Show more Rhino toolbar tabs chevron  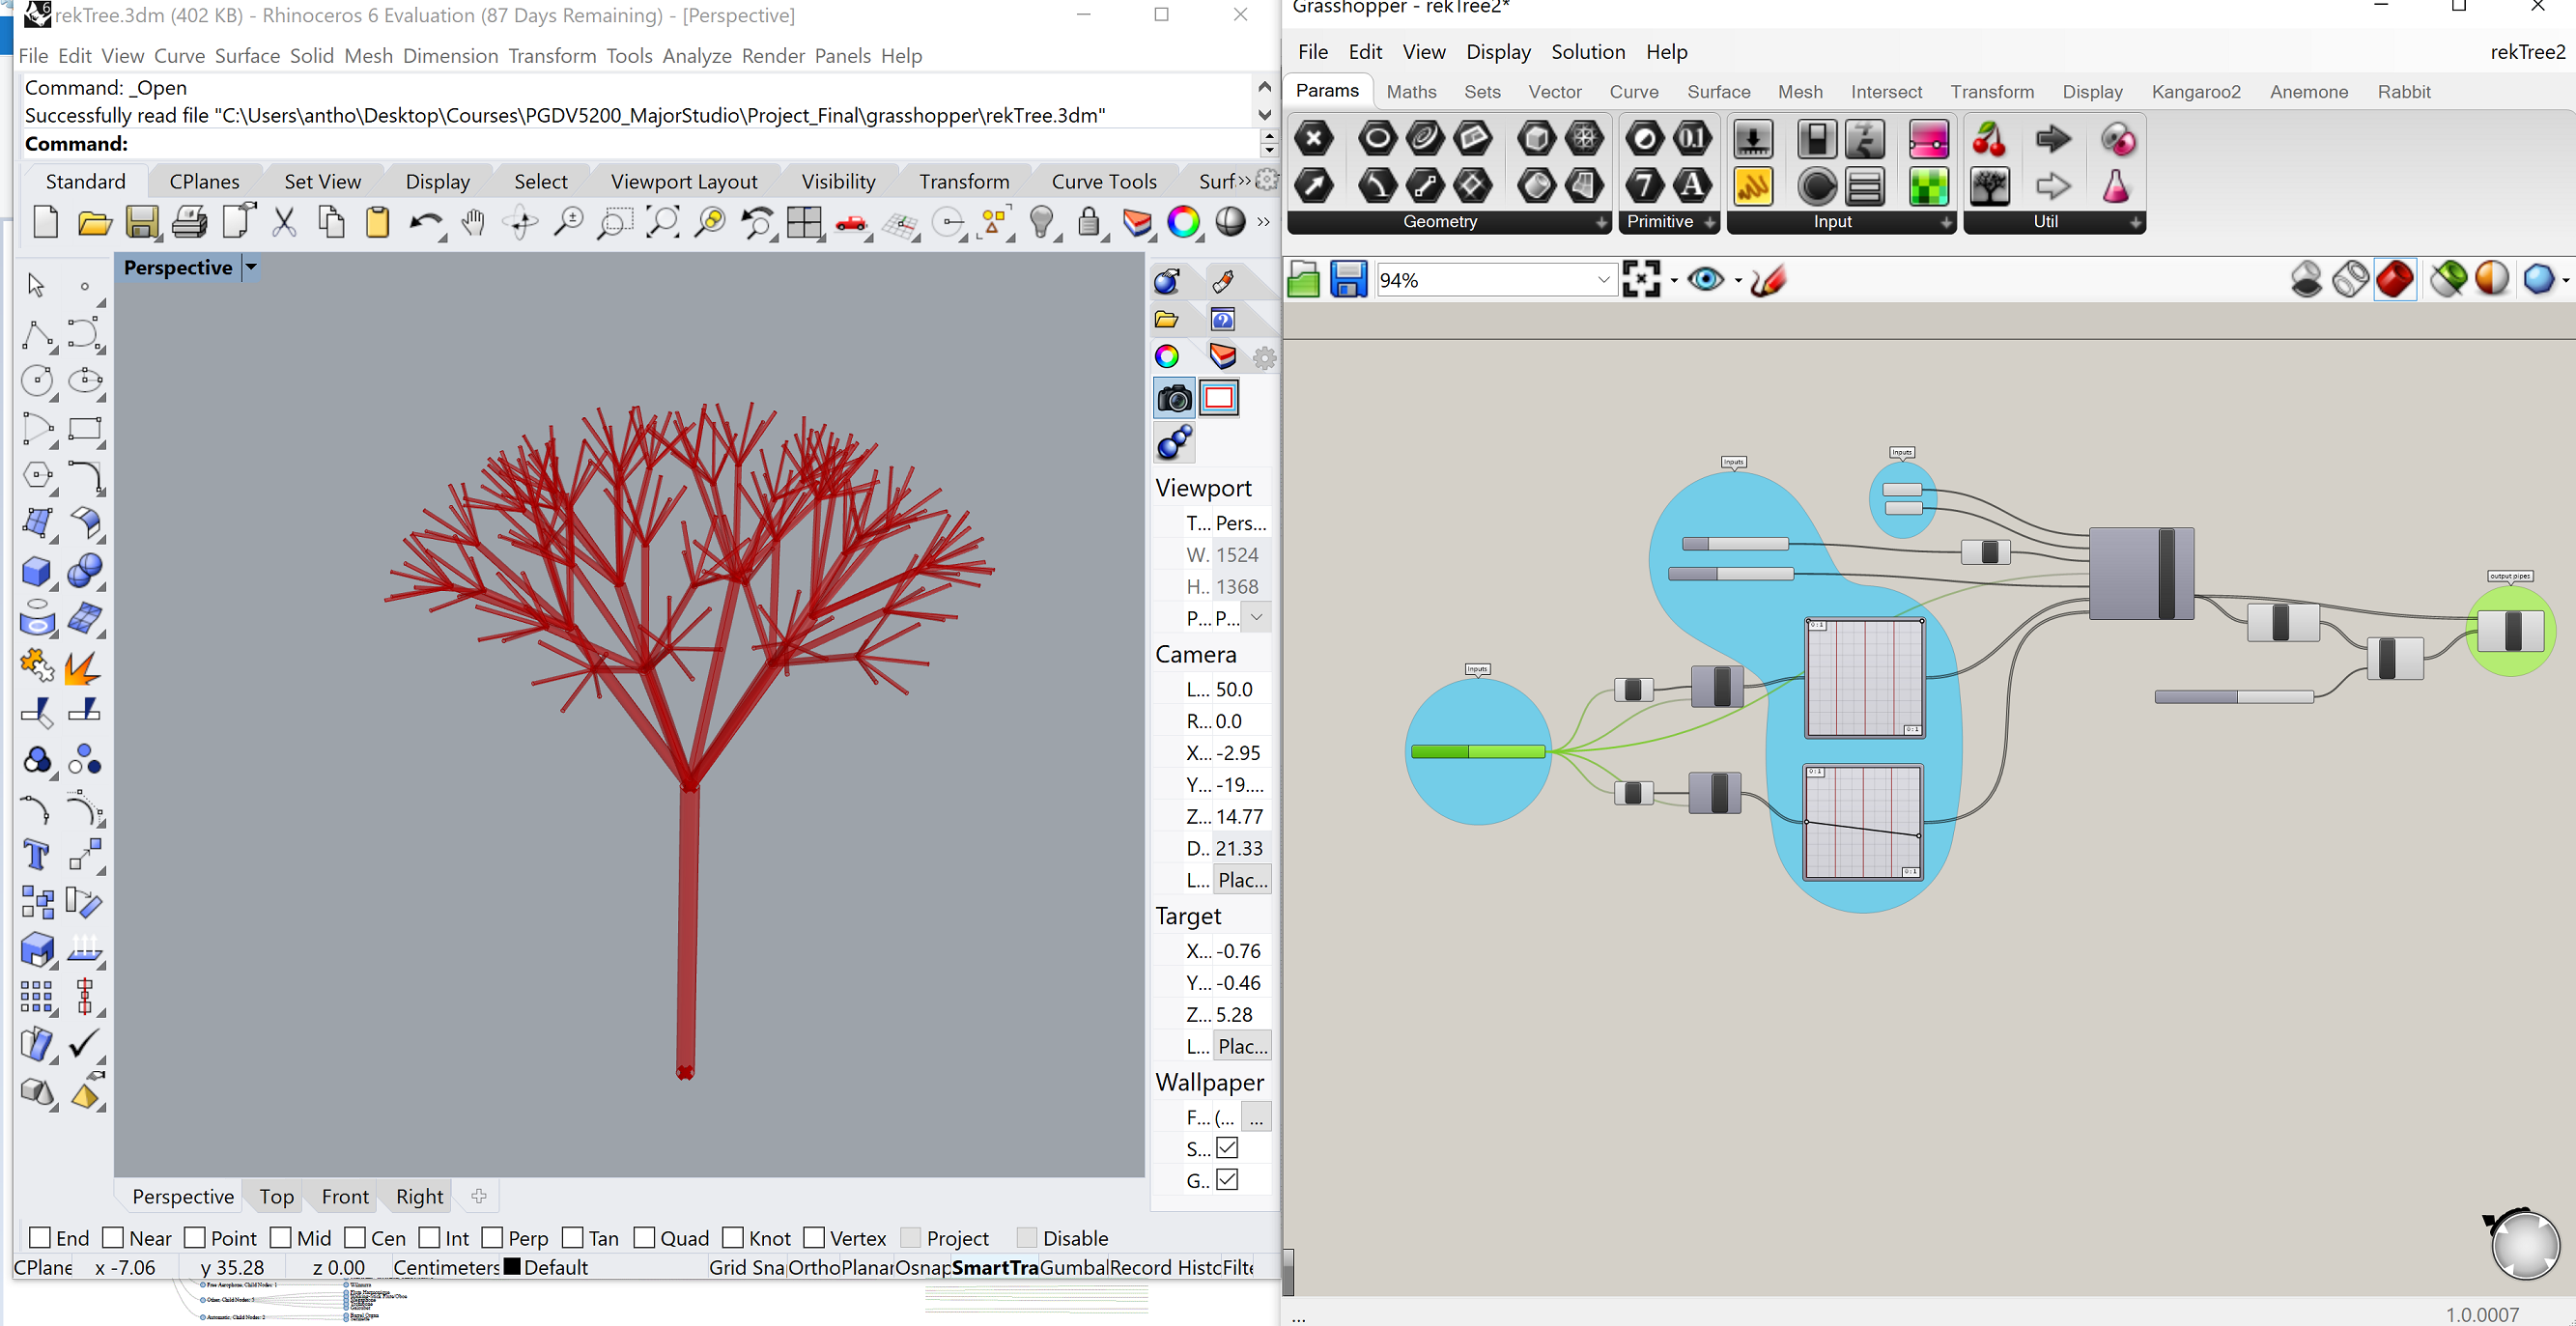[1243, 181]
